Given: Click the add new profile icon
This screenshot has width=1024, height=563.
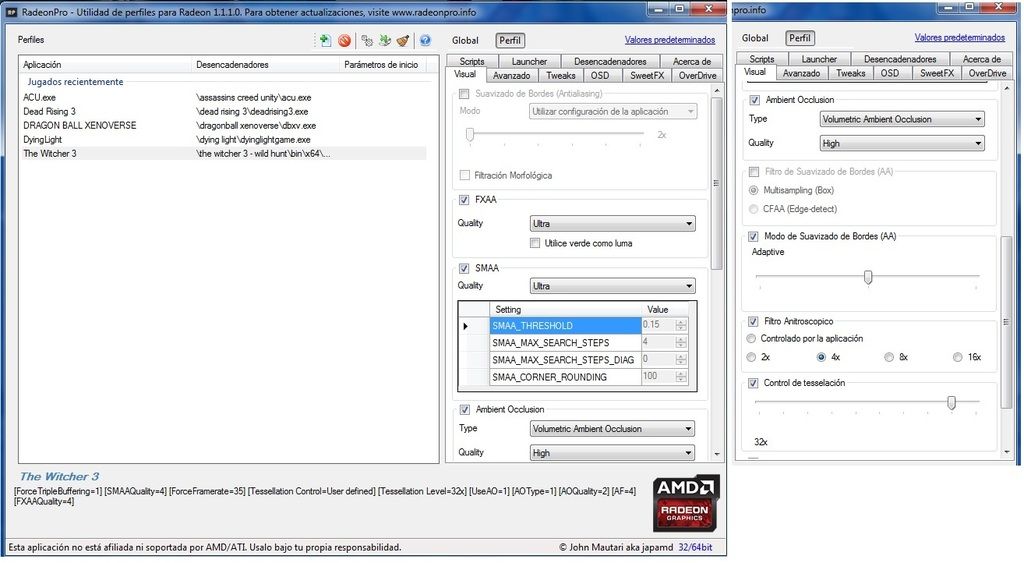Looking at the screenshot, I should (x=325, y=40).
